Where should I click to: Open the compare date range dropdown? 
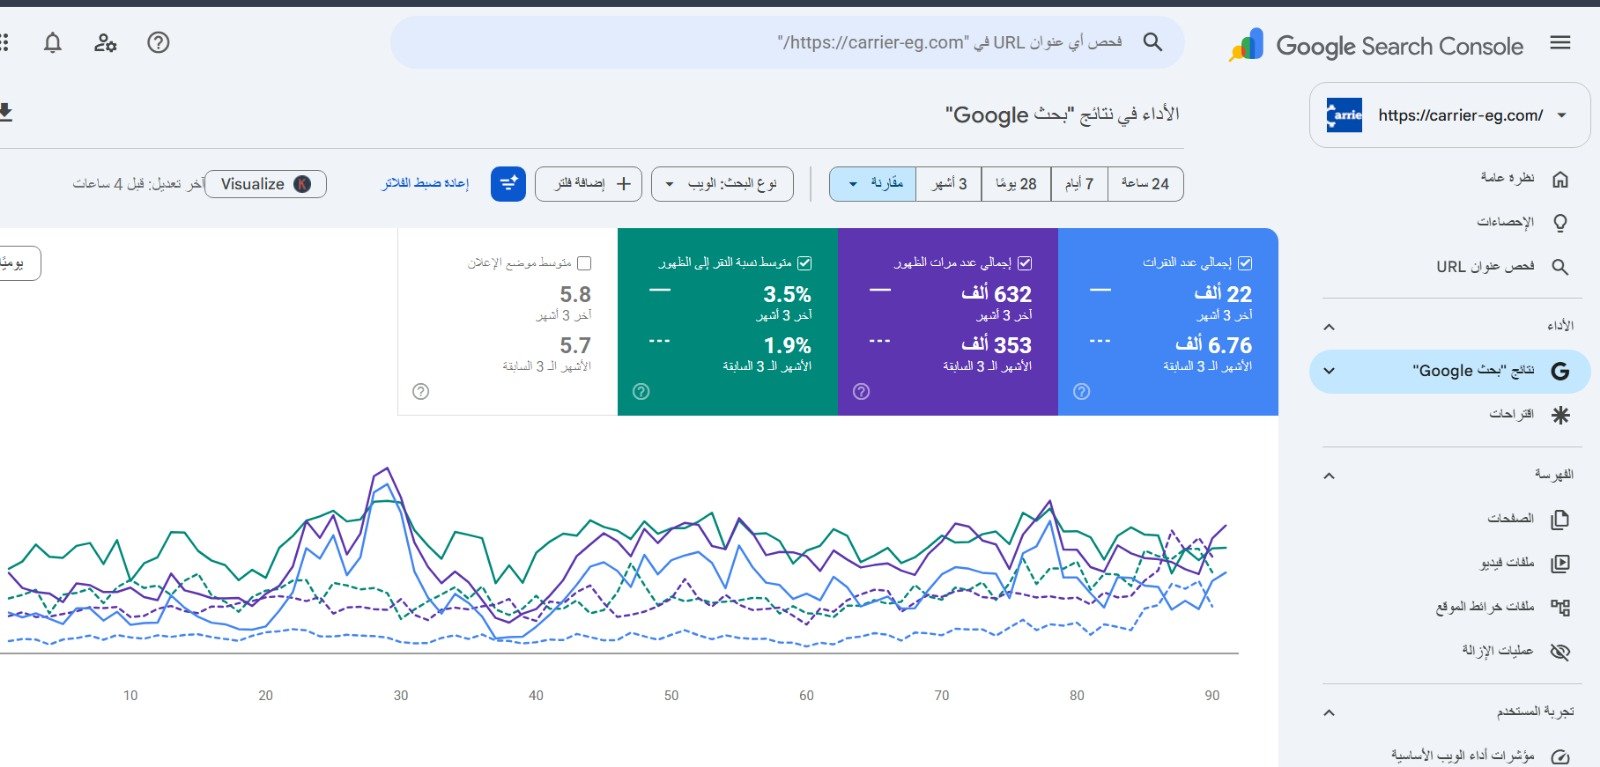[873, 184]
